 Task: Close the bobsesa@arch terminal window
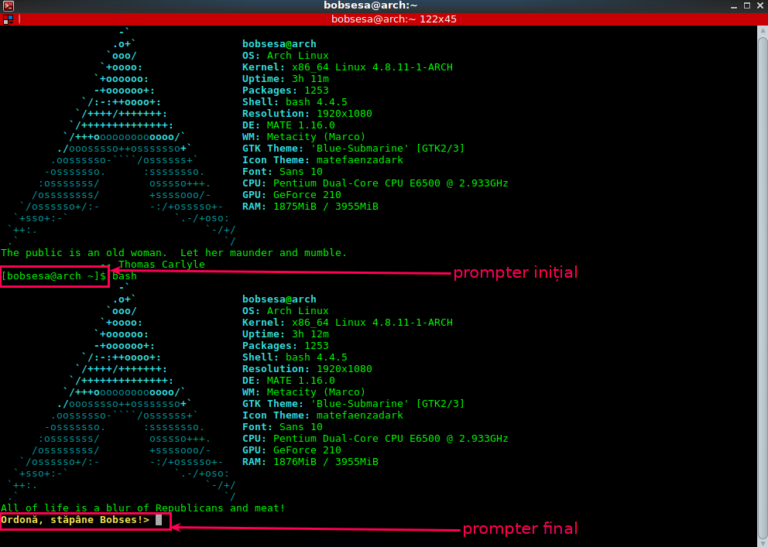[760, 6]
